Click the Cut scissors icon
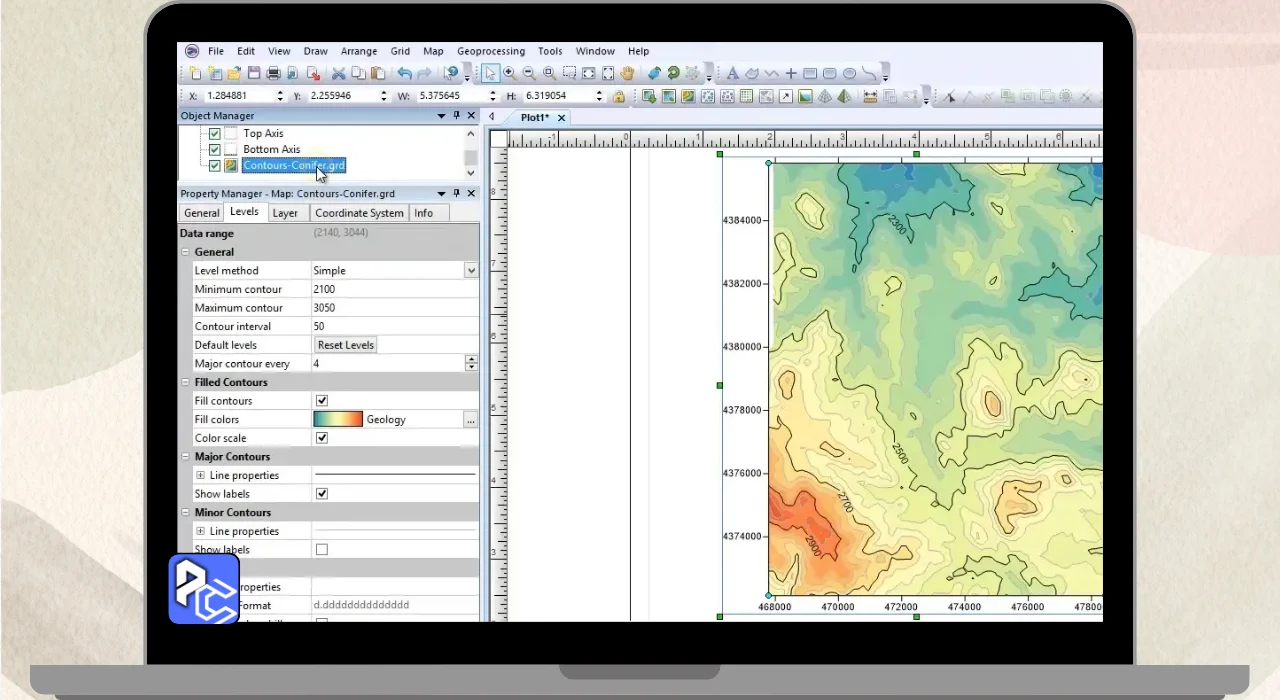Image resolution: width=1280 pixels, height=700 pixels. click(338, 73)
